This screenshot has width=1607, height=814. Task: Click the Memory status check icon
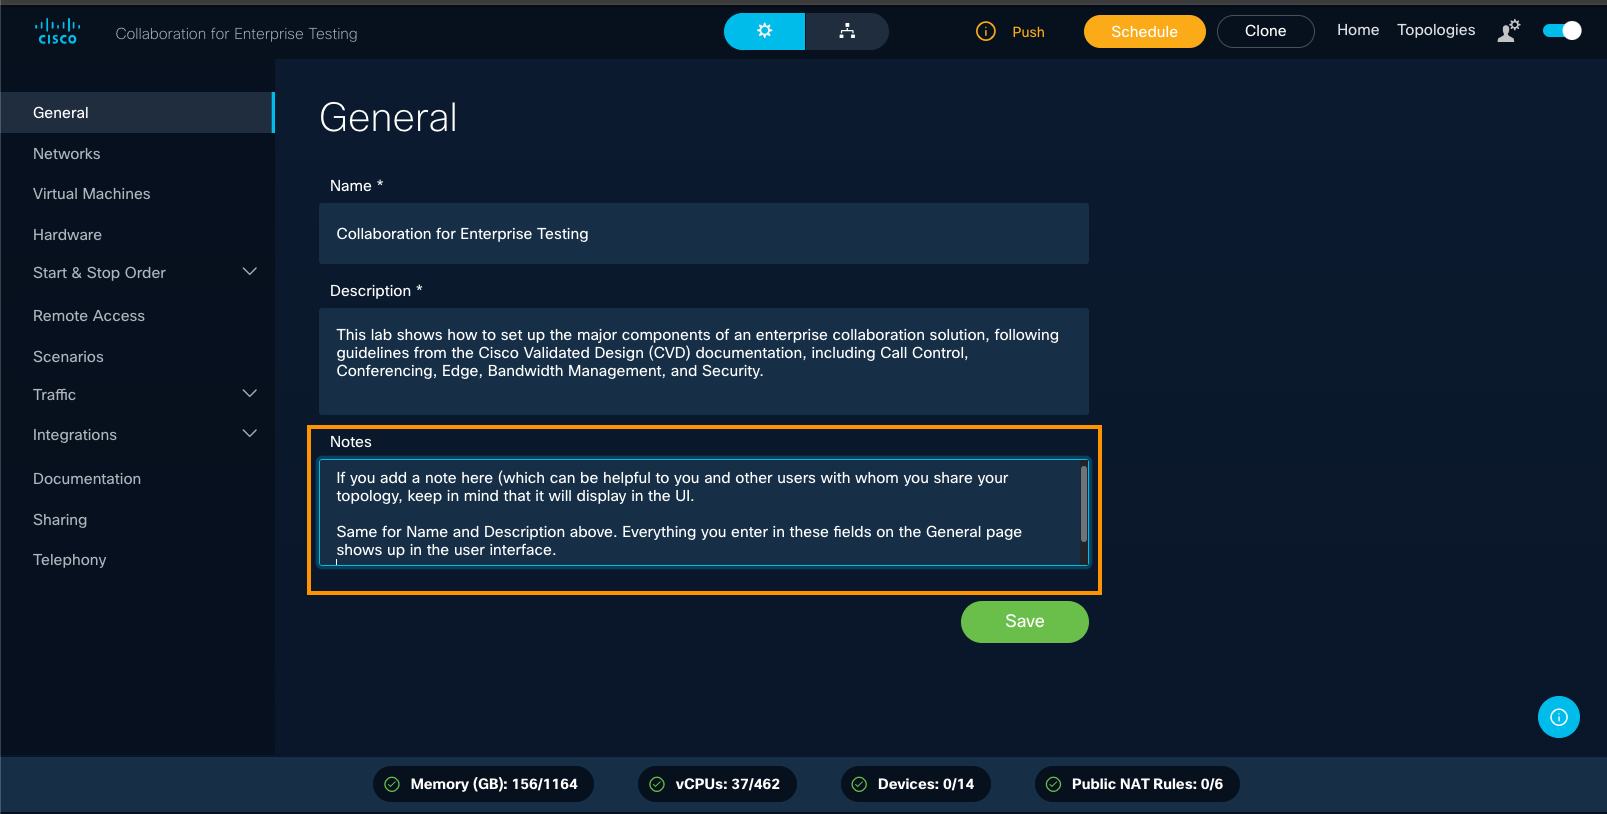click(392, 784)
